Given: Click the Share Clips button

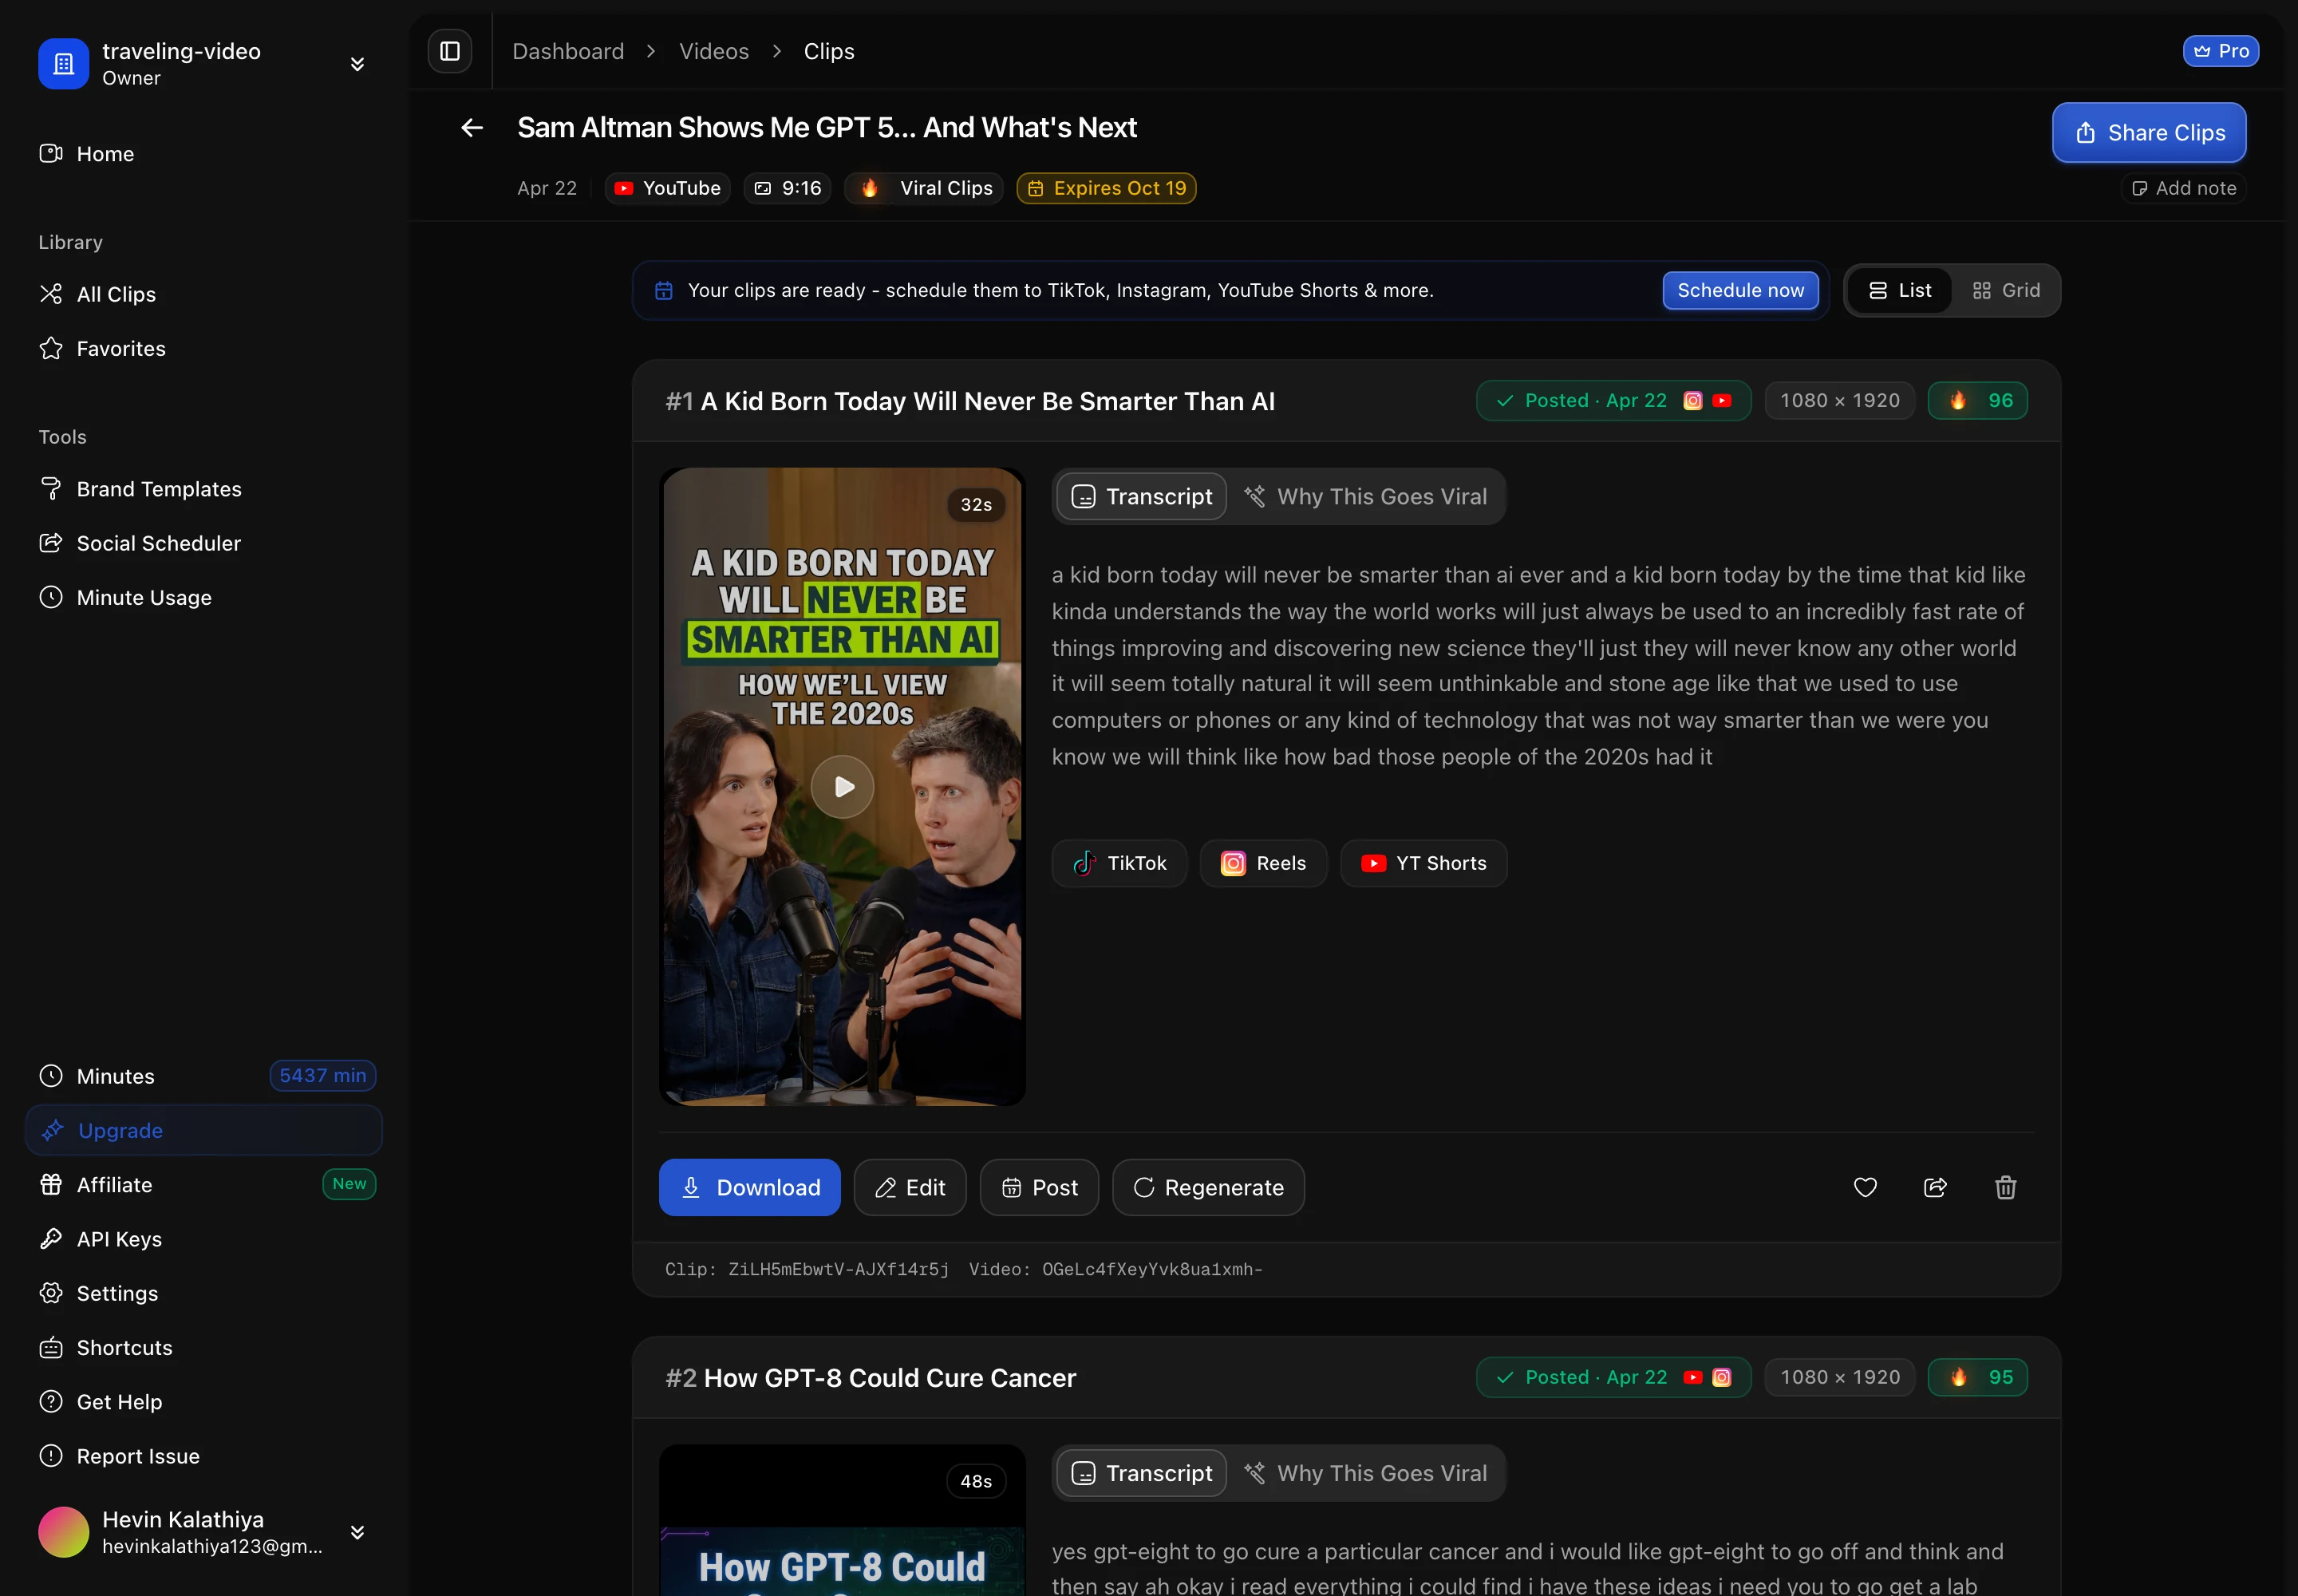Looking at the screenshot, I should click(x=2148, y=133).
